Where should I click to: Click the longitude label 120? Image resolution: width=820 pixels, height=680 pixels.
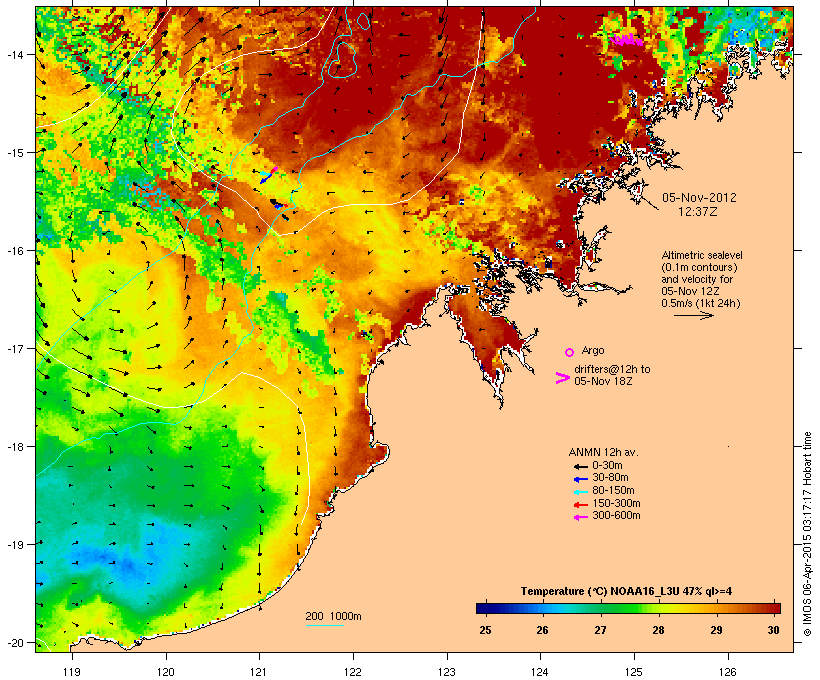166,672
